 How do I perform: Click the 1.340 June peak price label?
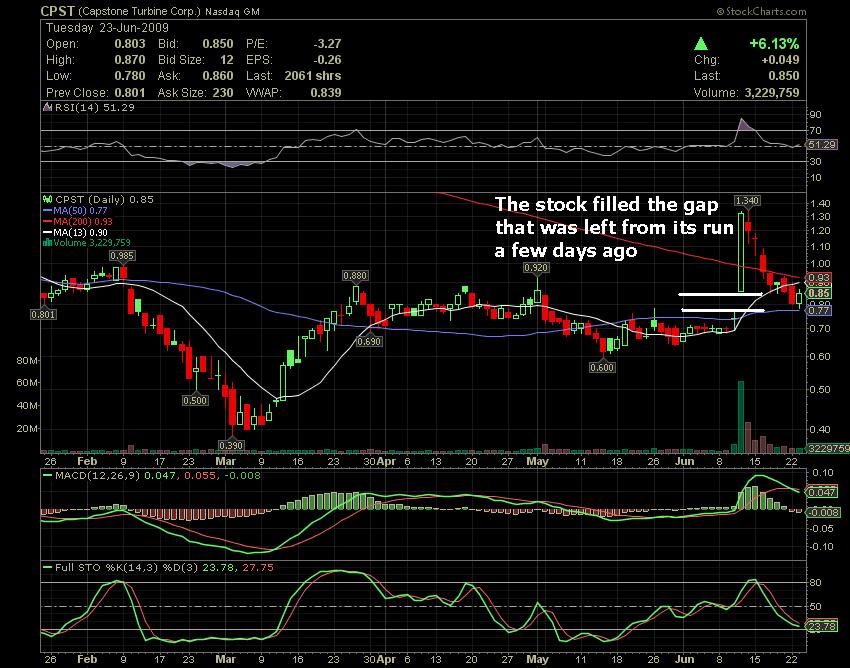coord(747,201)
